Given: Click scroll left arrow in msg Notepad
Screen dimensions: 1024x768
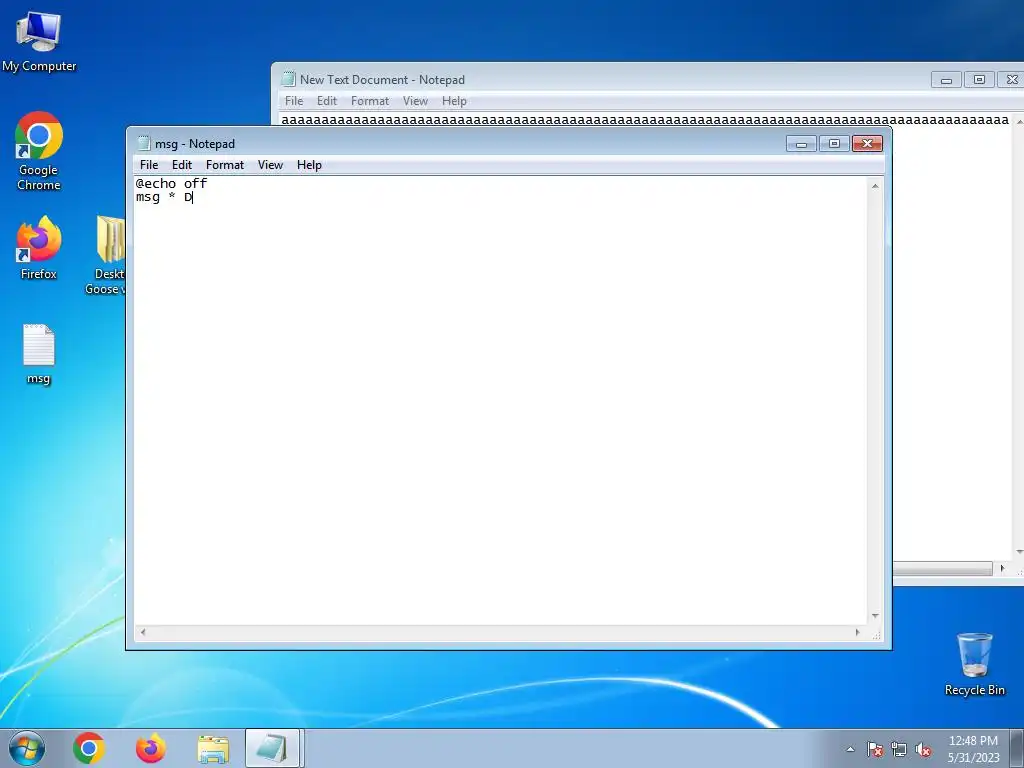Looking at the screenshot, I should pos(143,632).
